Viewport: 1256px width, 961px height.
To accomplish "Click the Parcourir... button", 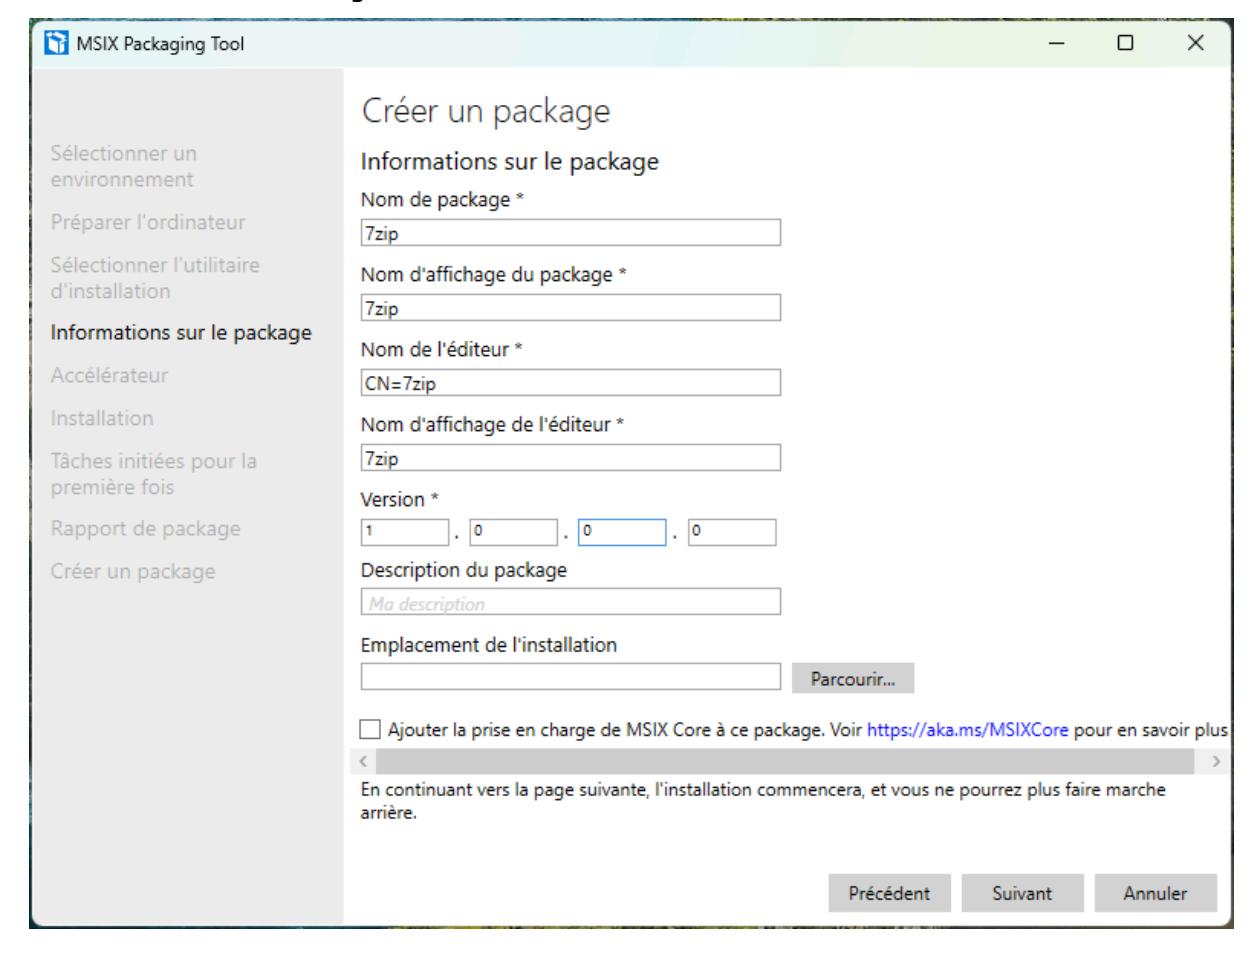I will (853, 678).
